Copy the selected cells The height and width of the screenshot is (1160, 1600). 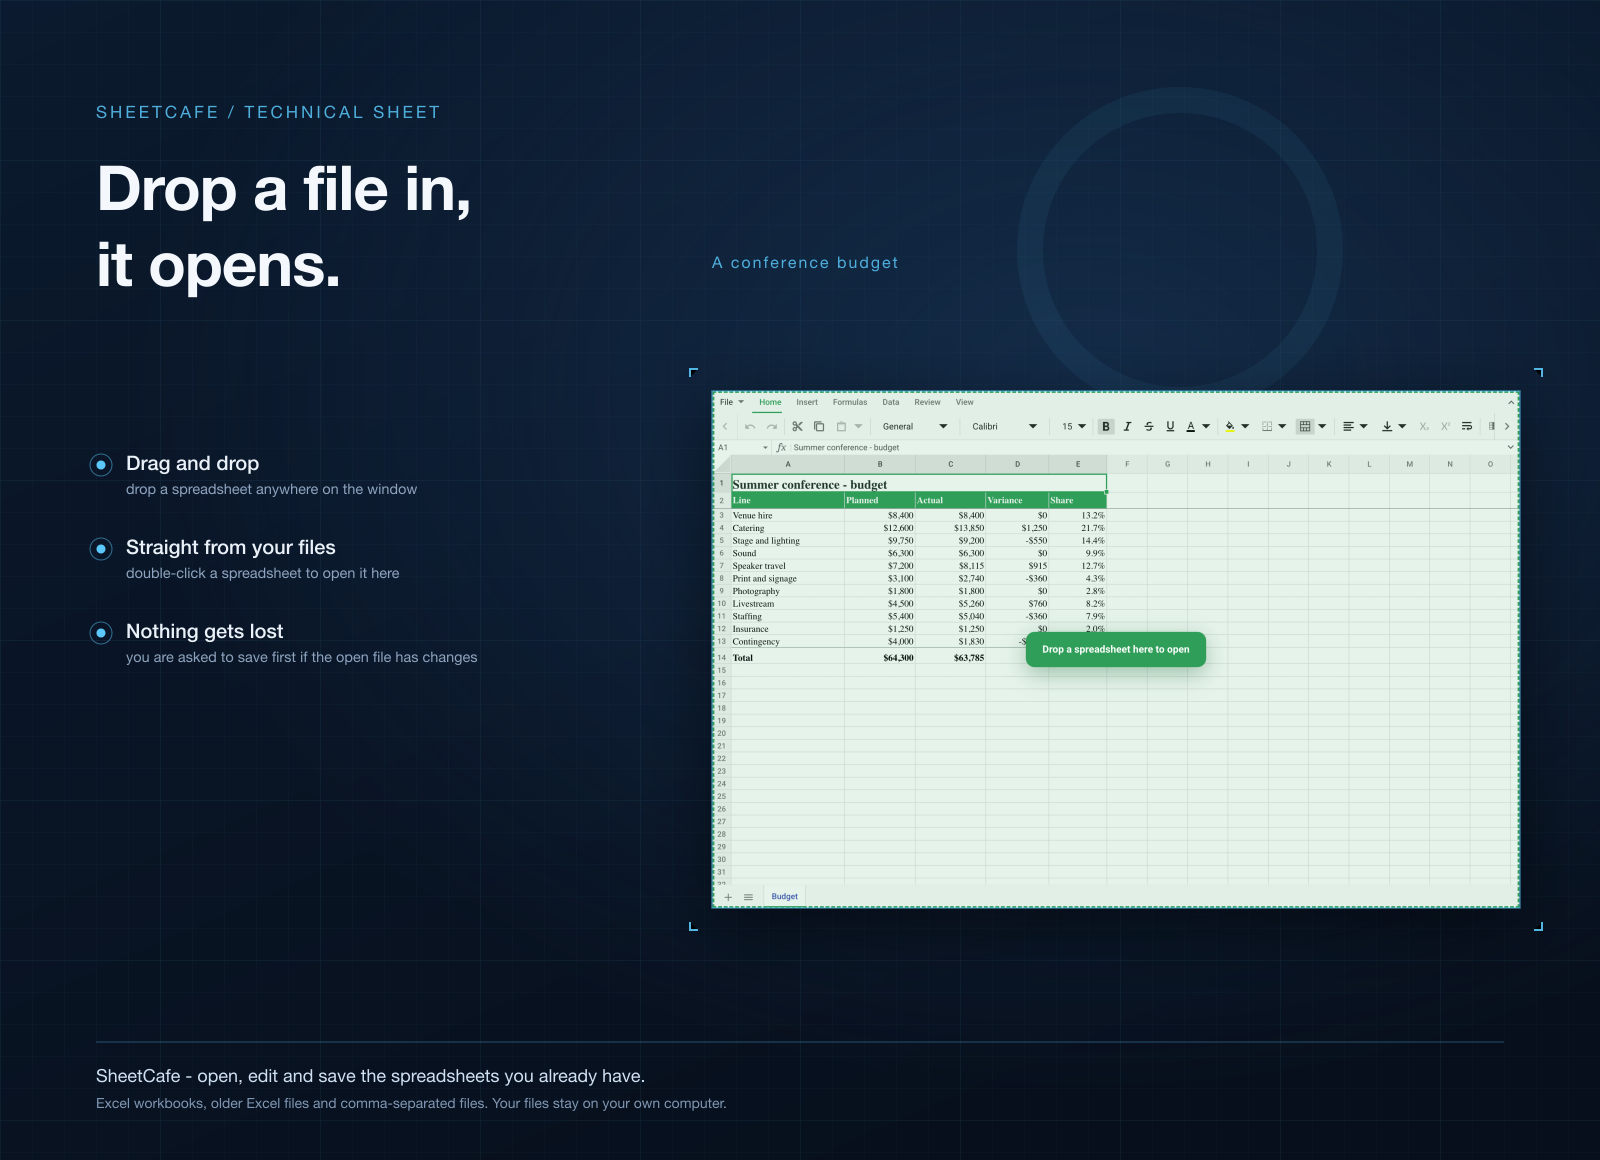[819, 427]
